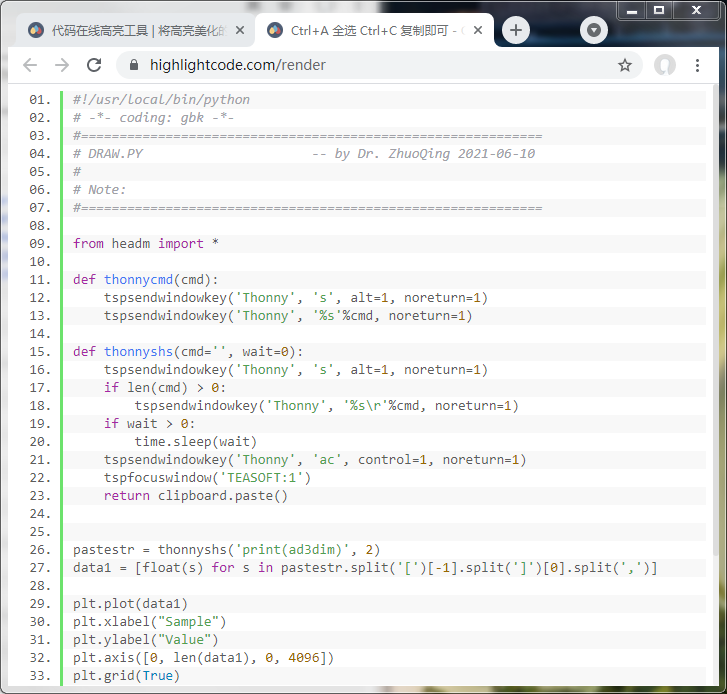The height and width of the screenshot is (694, 727).
Task: Click the 'plt.axis([0, len(data1)' line
Action: click(203, 658)
